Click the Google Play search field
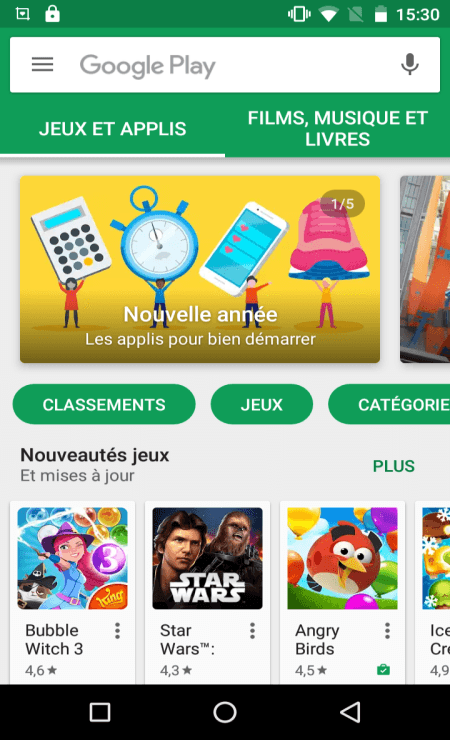The width and height of the screenshot is (450, 740). coord(225,65)
